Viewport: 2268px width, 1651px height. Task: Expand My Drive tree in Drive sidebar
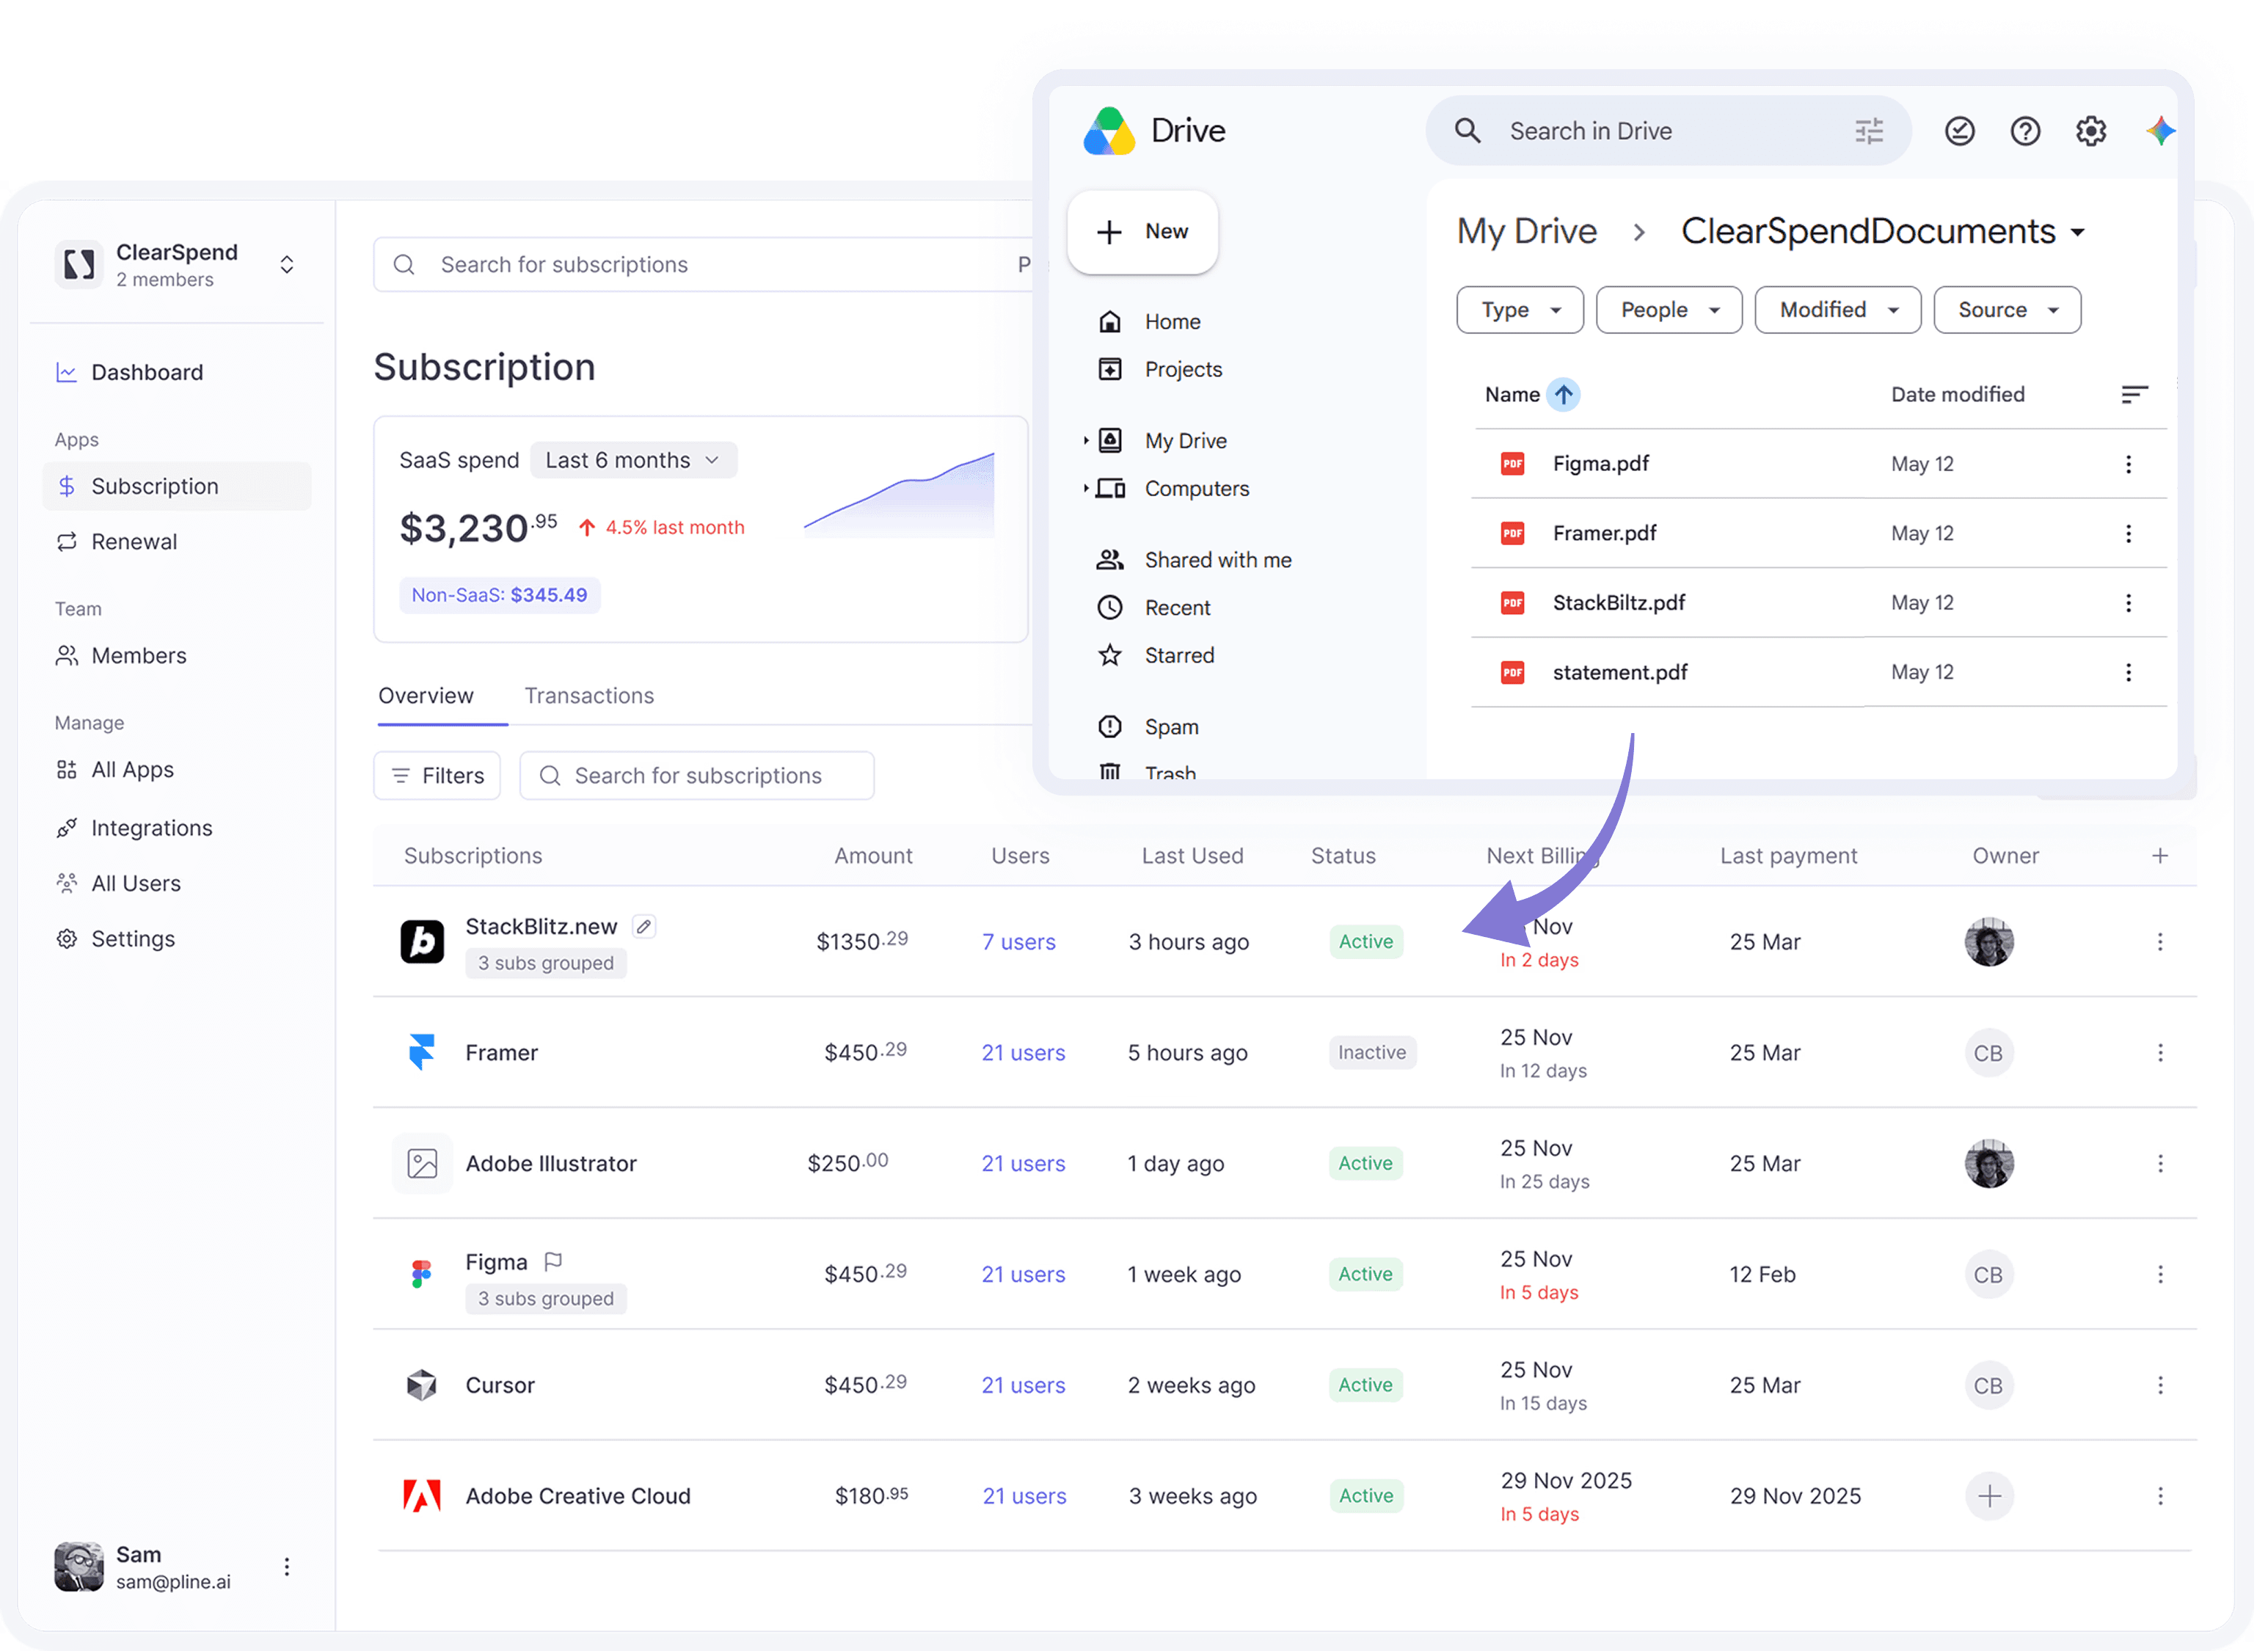pyautogui.click(x=1086, y=441)
